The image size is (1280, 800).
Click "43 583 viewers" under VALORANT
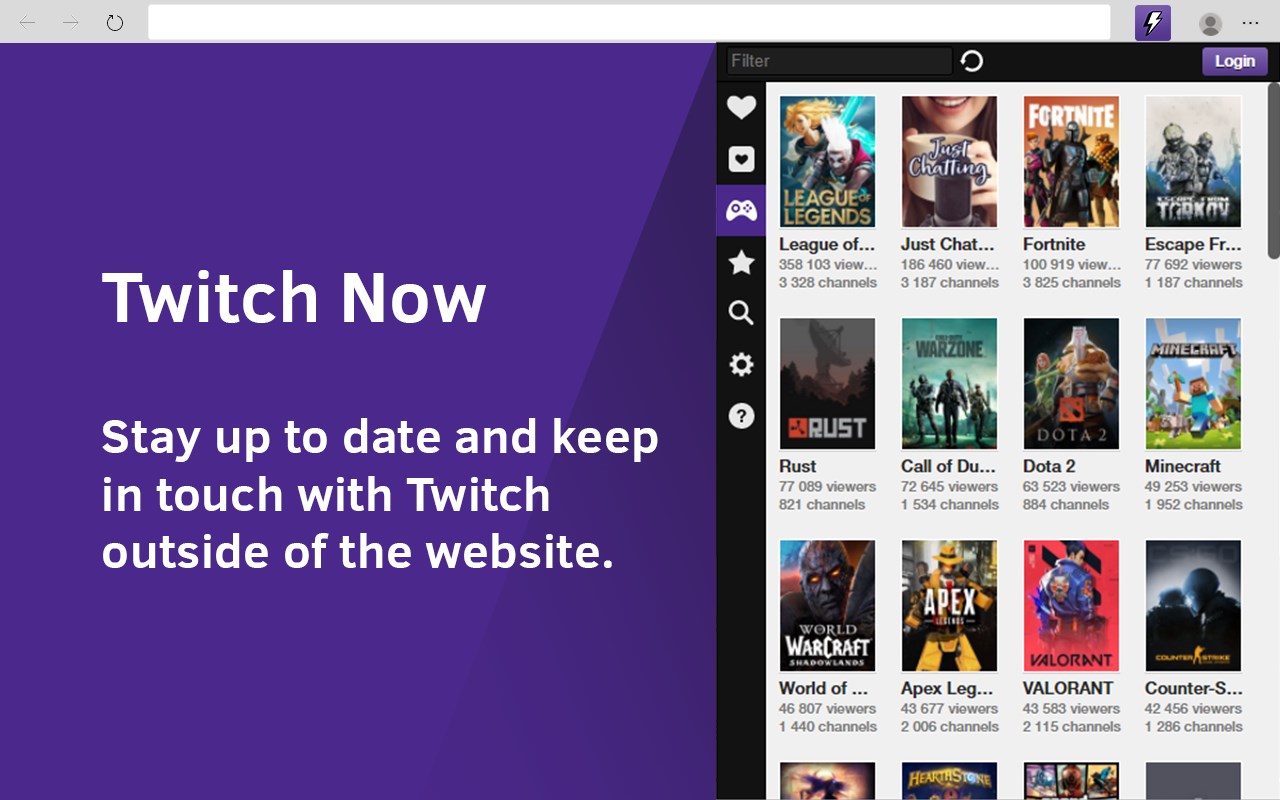click(1072, 709)
